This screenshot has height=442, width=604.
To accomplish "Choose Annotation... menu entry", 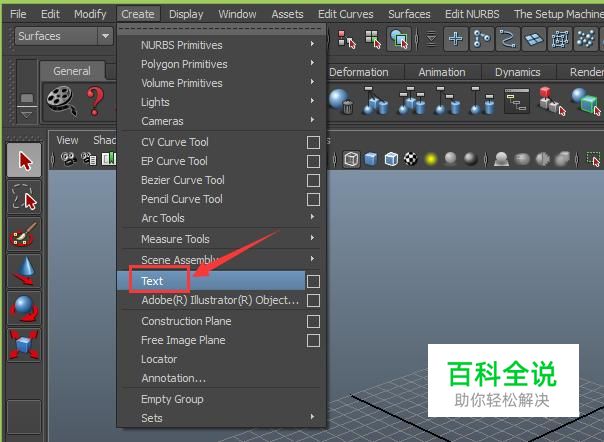I will click(174, 378).
